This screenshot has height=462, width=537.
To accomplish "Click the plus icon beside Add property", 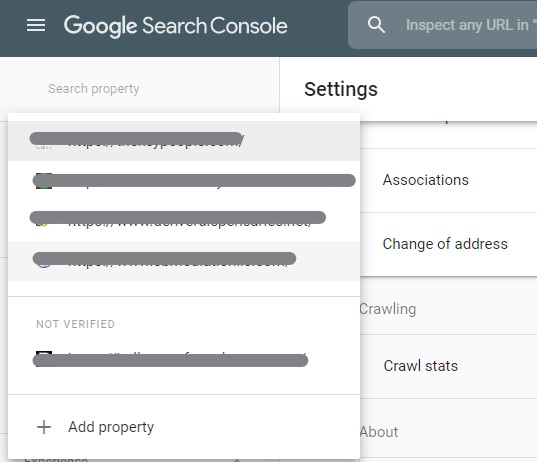I will coord(44,427).
